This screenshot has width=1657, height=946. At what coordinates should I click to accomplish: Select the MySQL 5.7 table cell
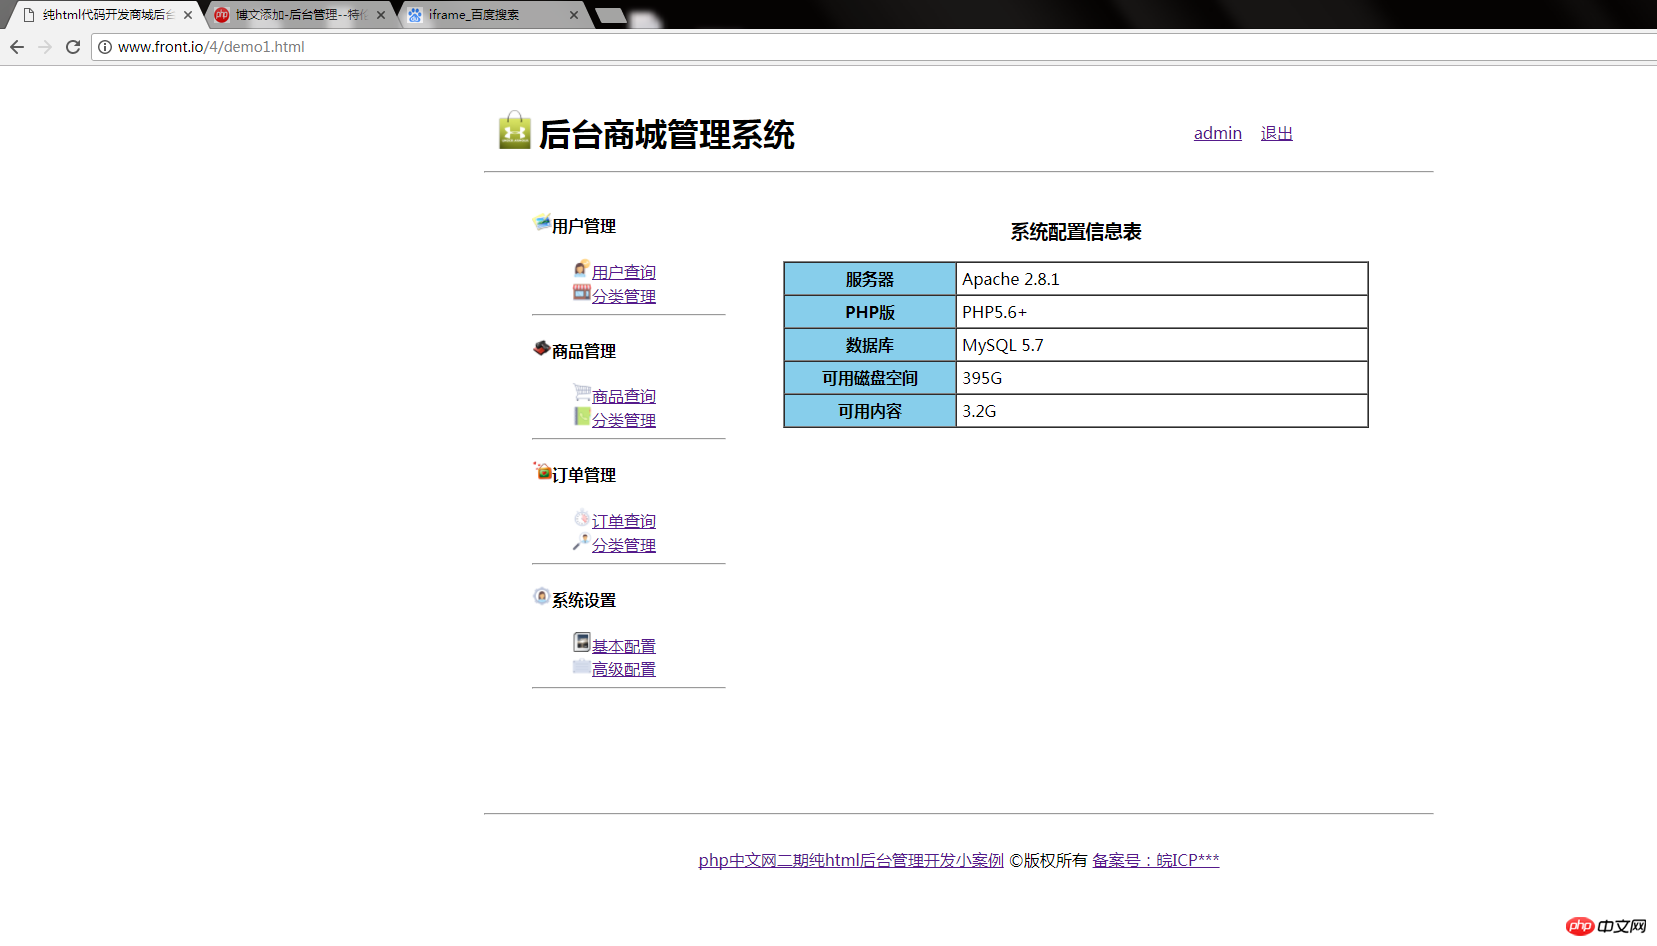coord(1162,345)
